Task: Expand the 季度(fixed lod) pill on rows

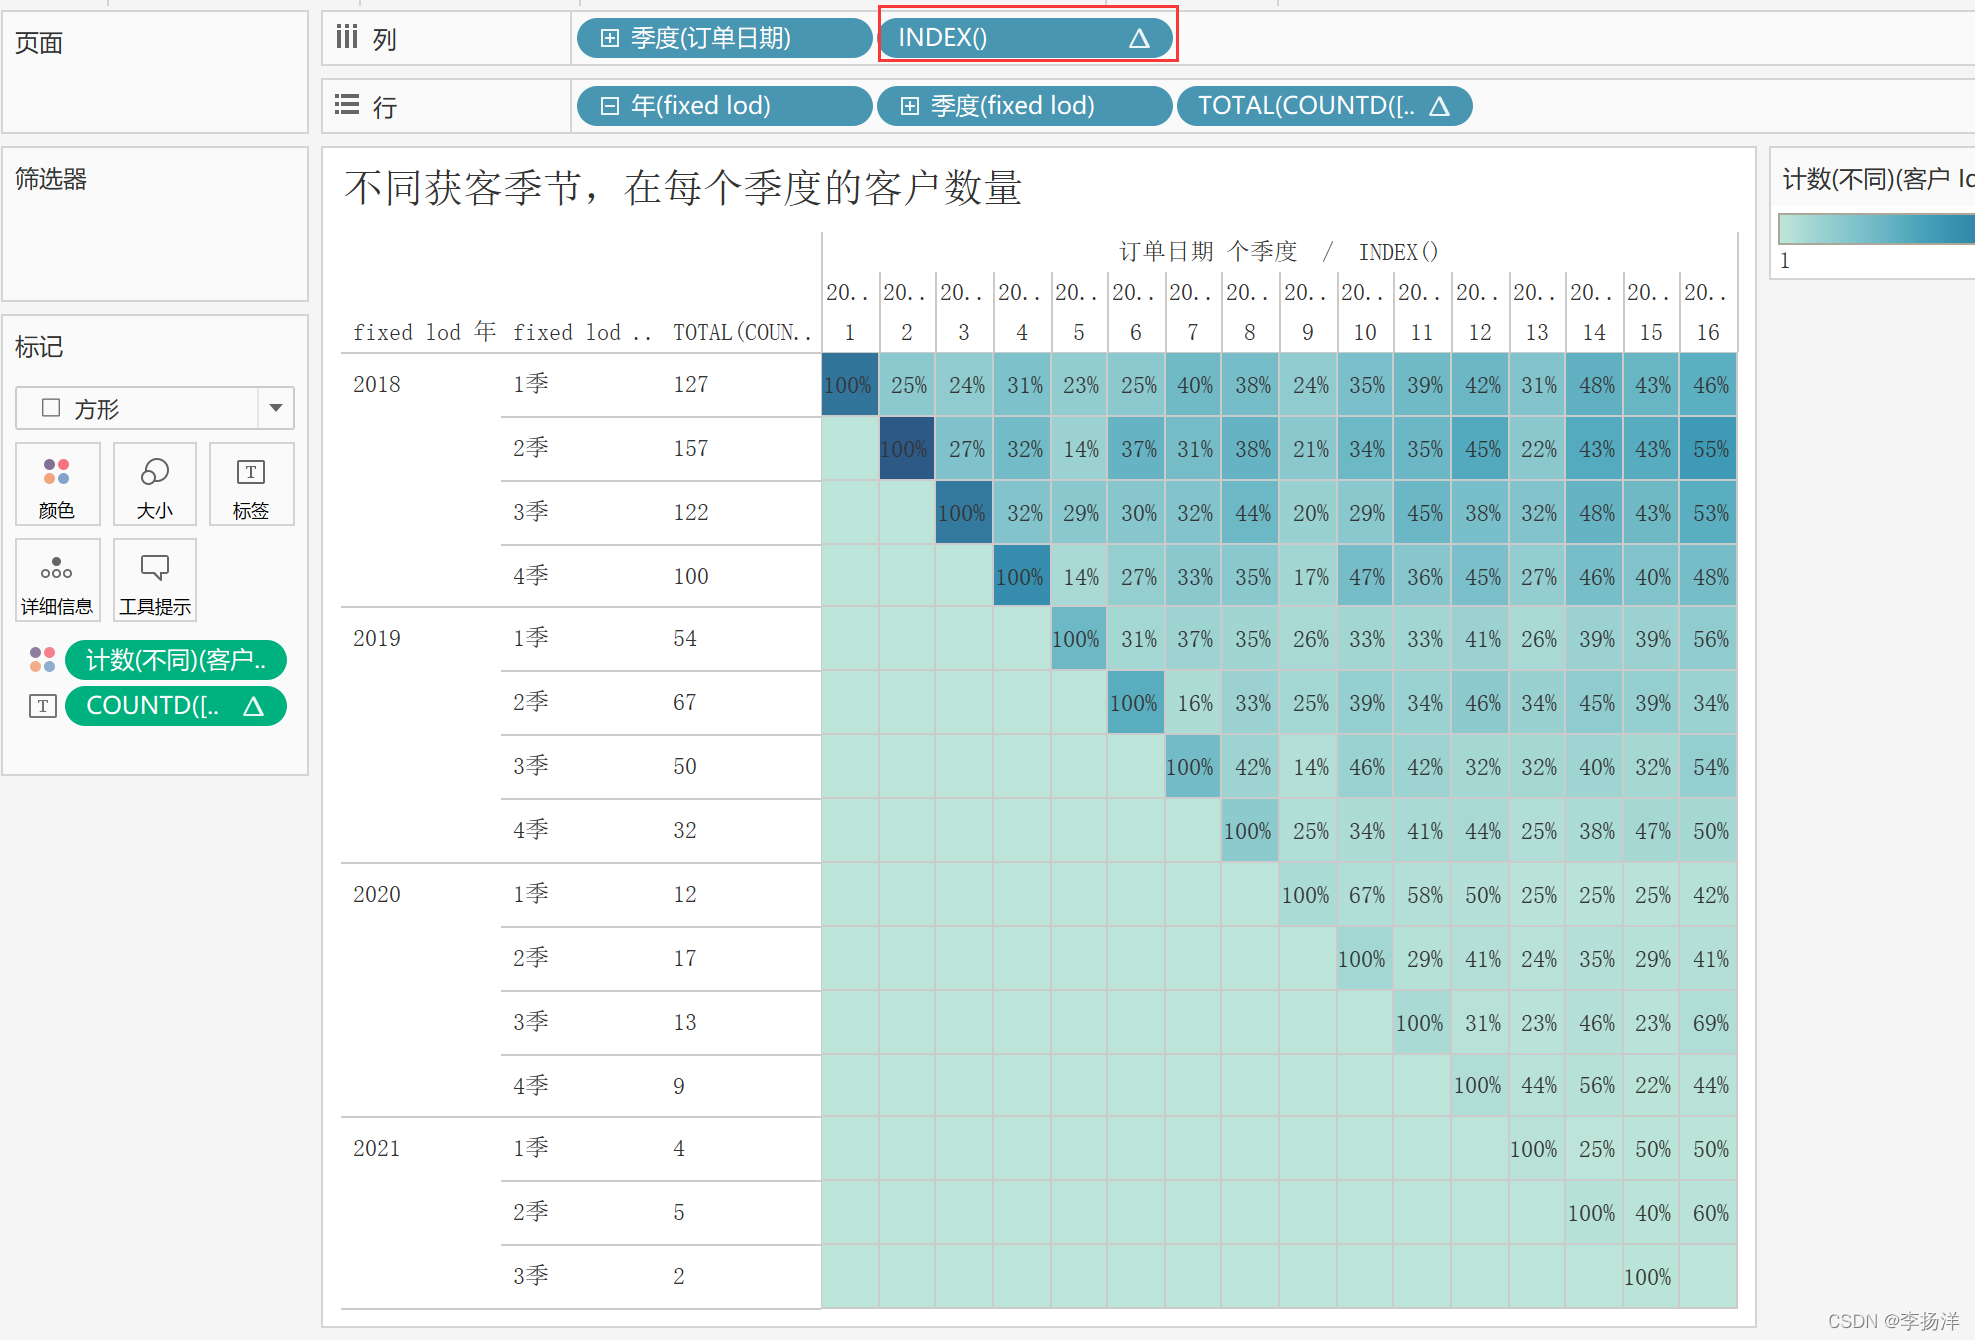Action: pyautogui.click(x=909, y=106)
